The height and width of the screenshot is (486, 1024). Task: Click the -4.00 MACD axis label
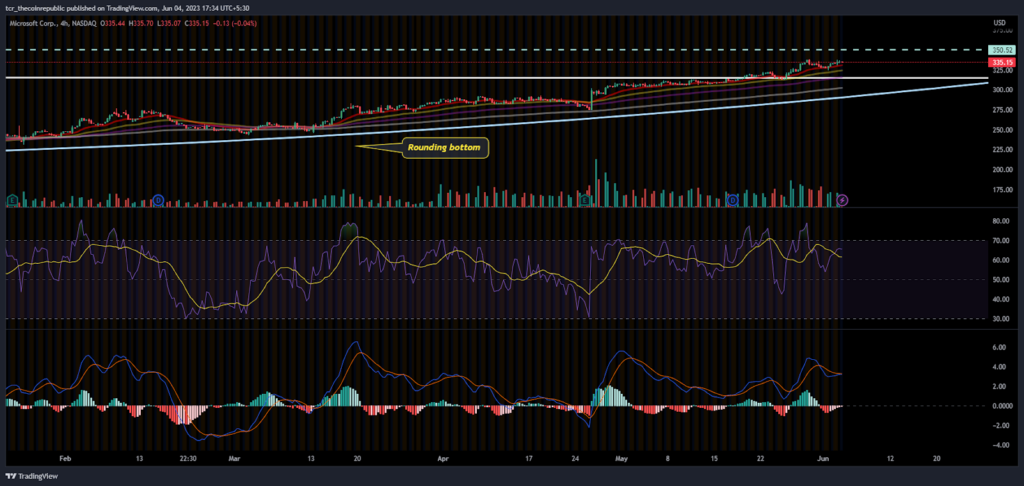(x=1001, y=446)
